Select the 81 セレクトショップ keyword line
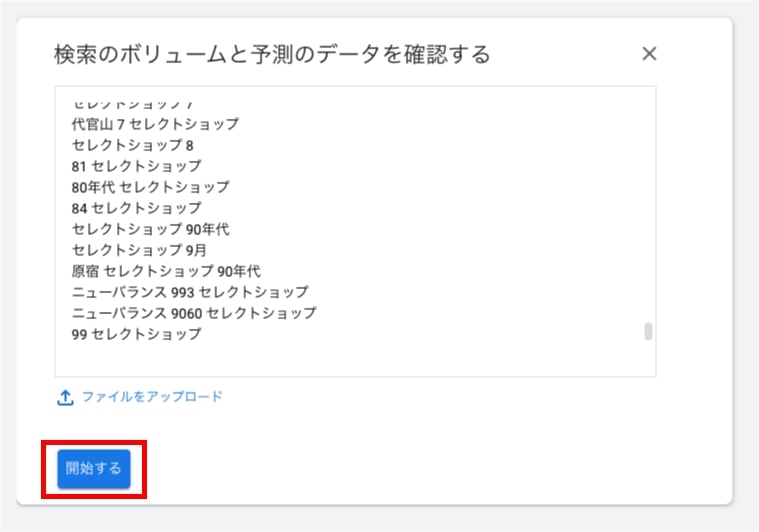Screen dimensions: 759x532 tap(136, 166)
